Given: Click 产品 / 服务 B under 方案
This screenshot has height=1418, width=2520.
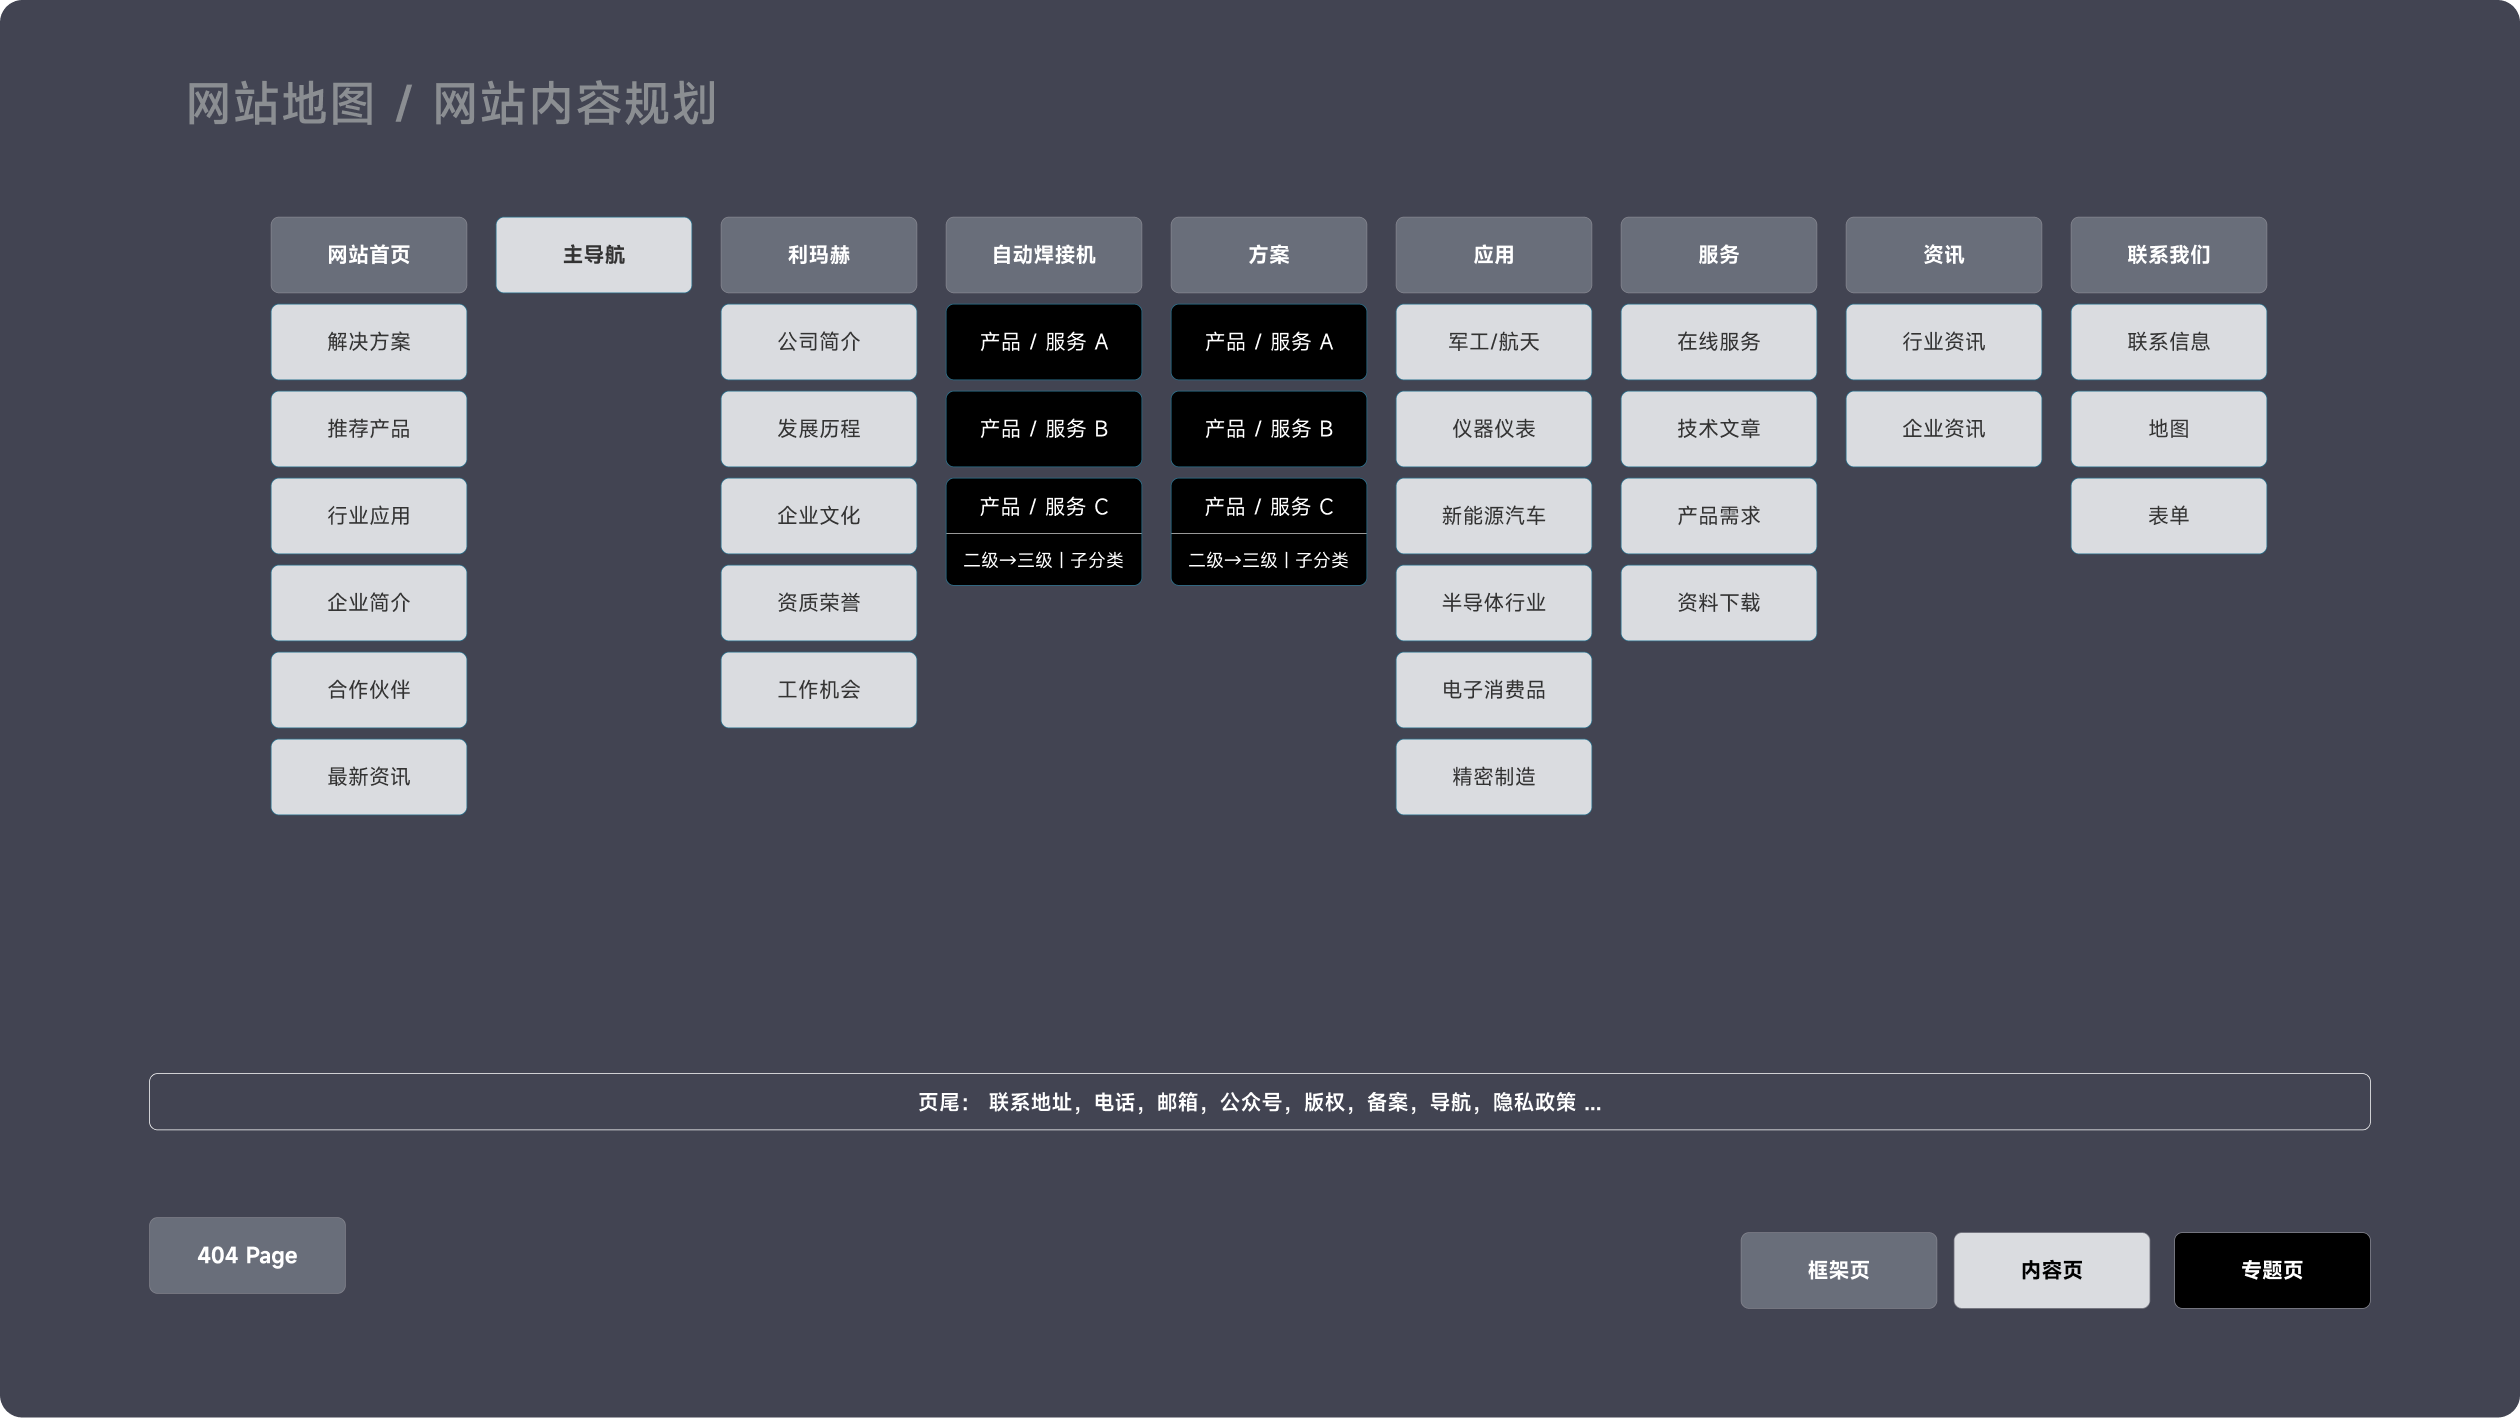Looking at the screenshot, I should 1268,429.
